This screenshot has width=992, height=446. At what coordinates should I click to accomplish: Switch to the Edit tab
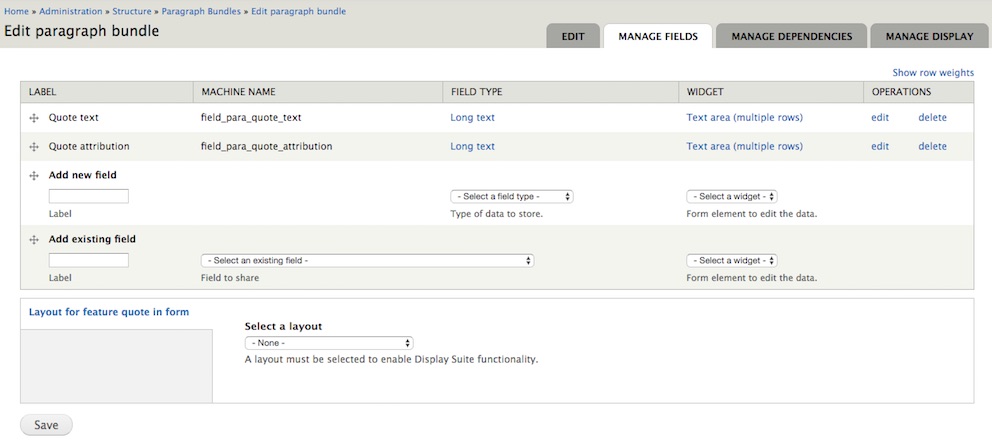coord(573,36)
